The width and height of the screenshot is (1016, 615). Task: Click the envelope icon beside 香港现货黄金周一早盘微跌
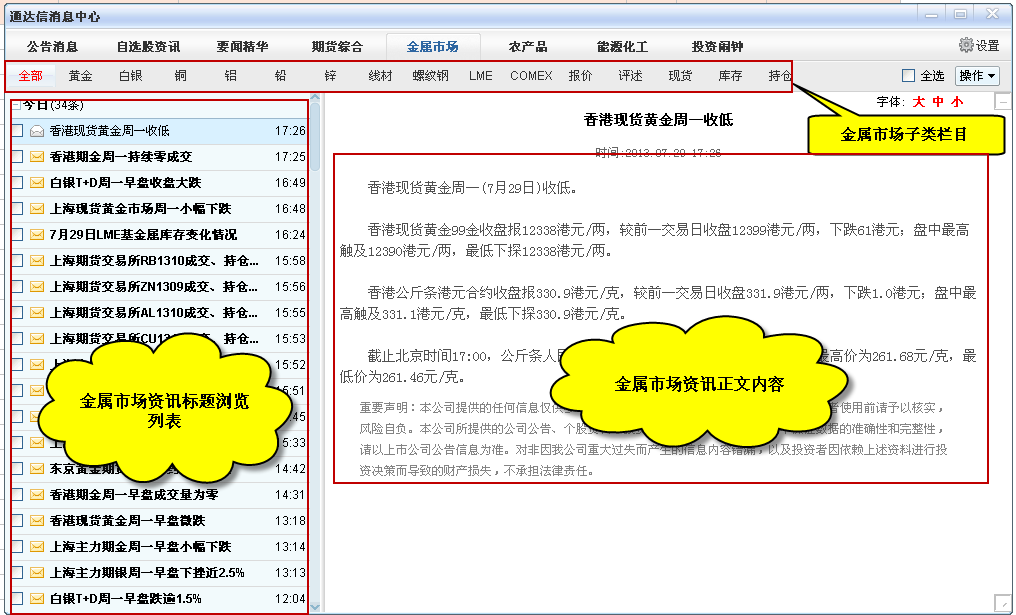pyautogui.click(x=37, y=520)
